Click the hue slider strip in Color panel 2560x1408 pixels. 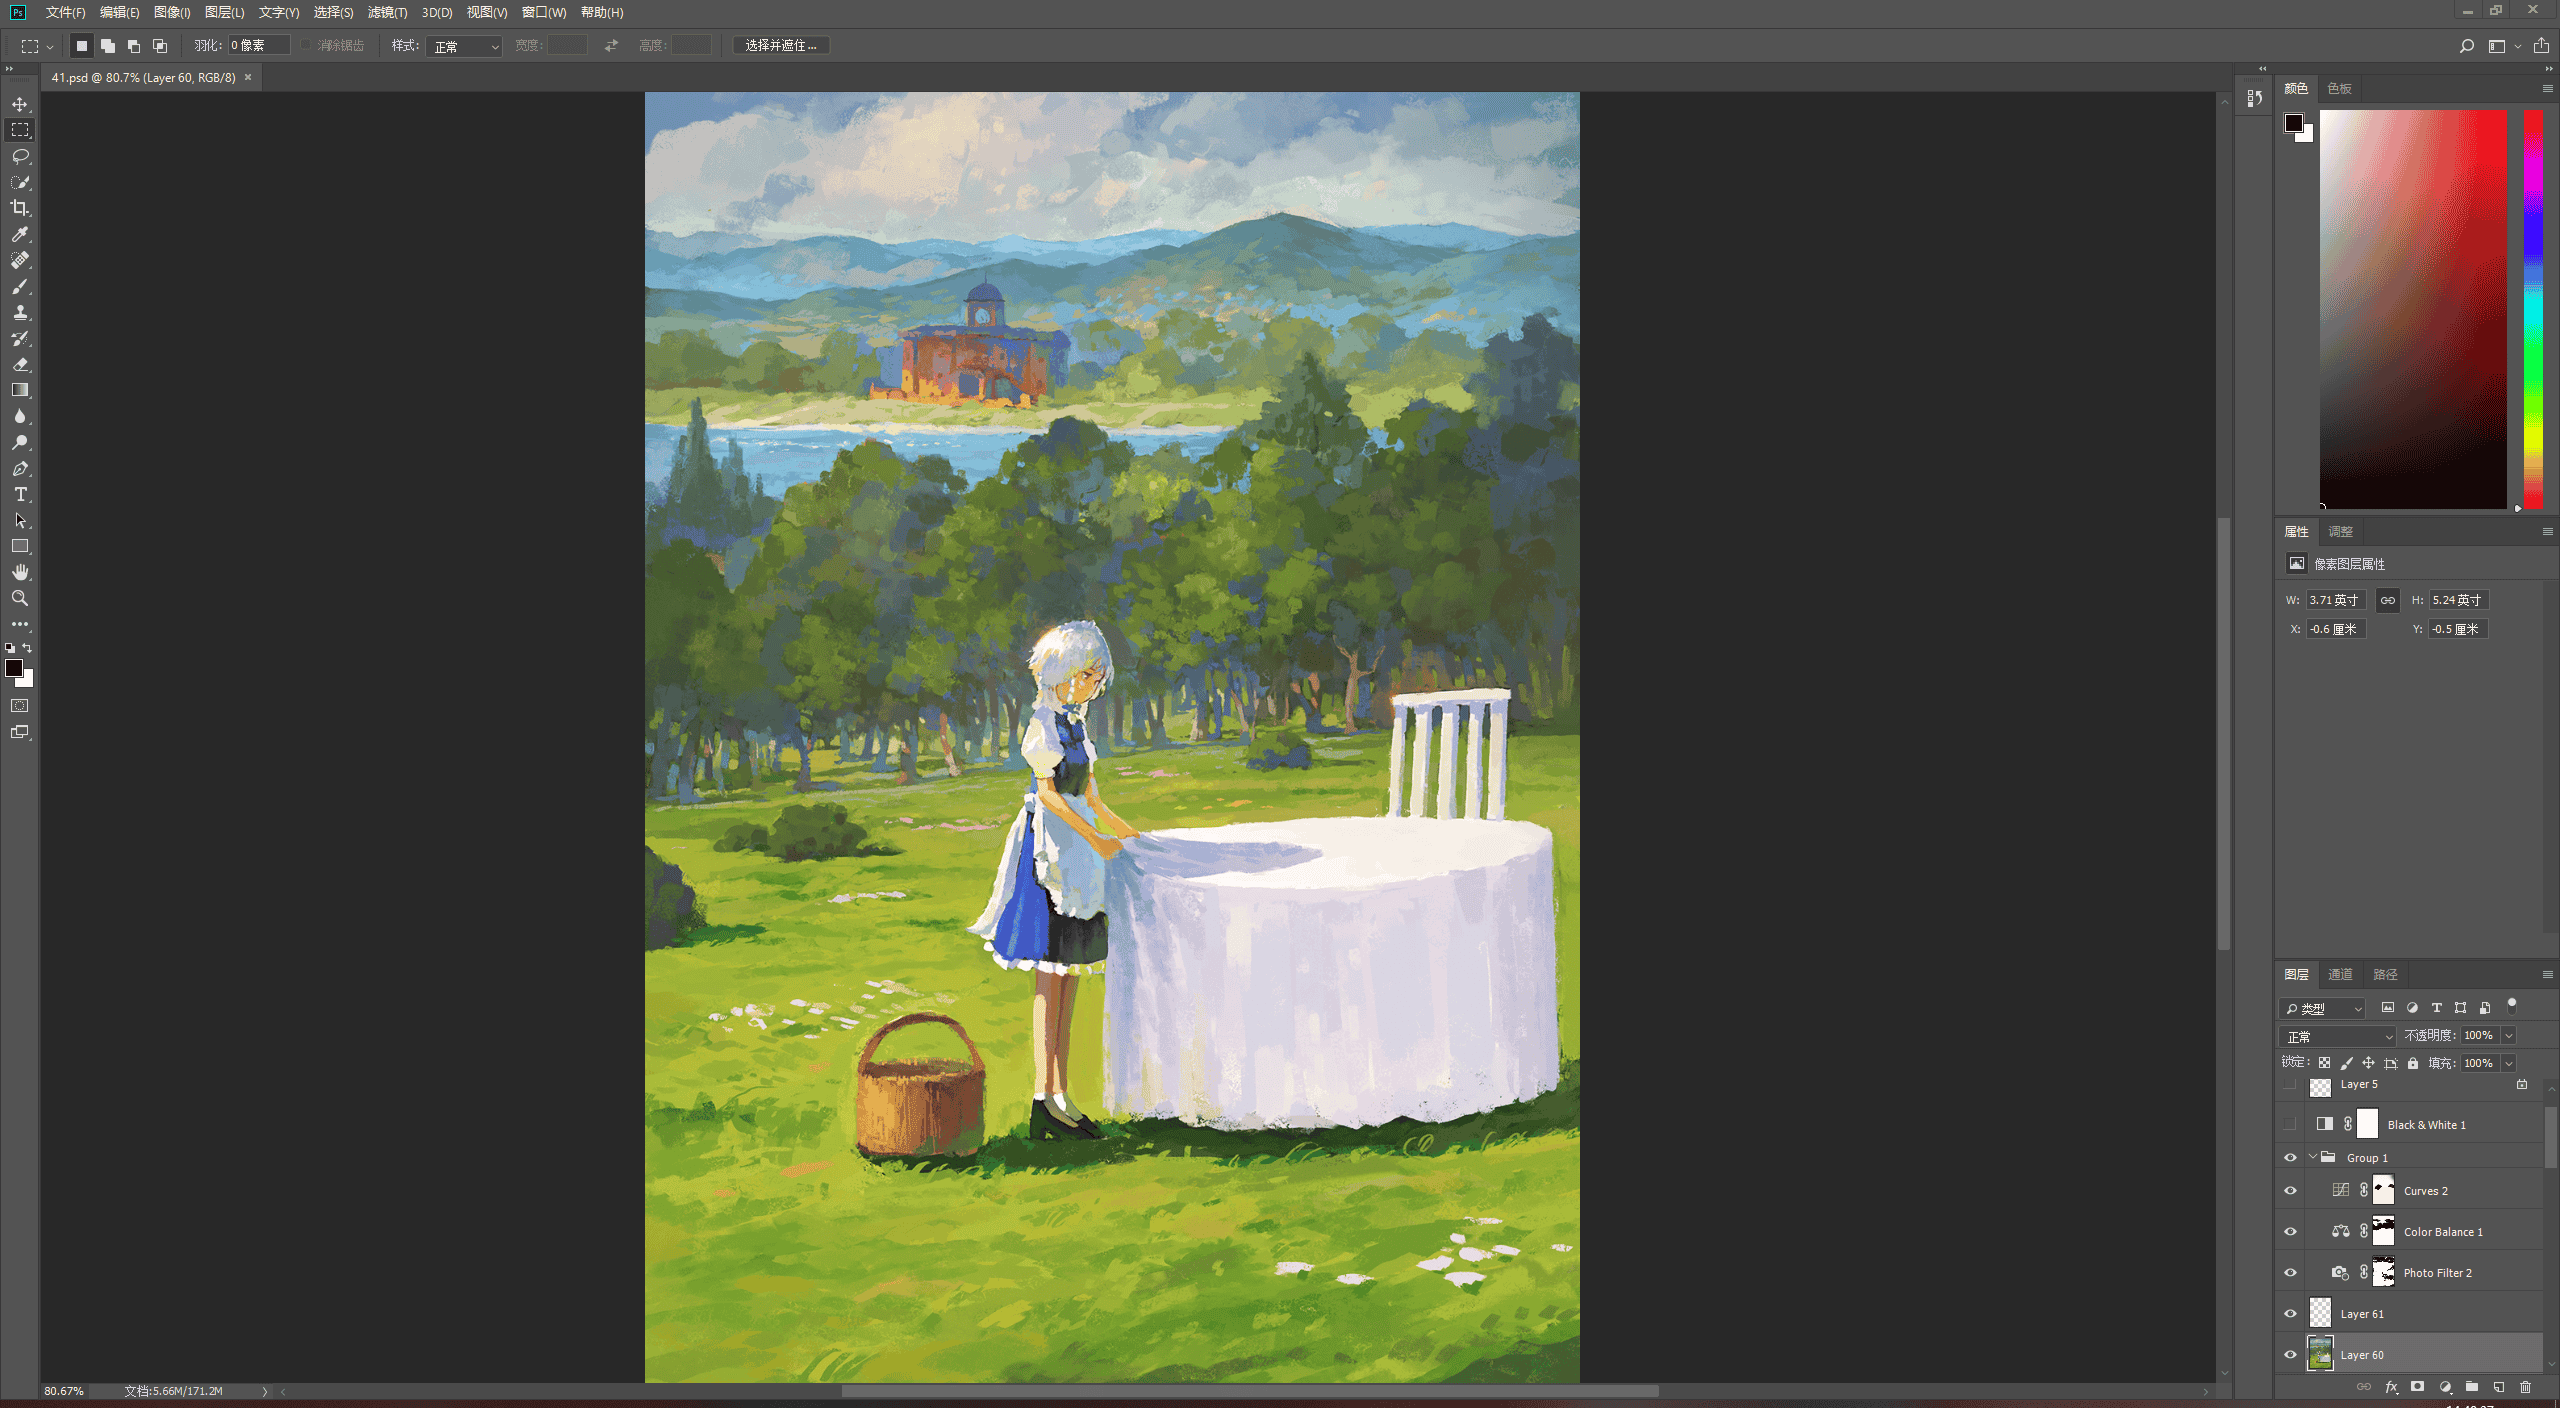(2533, 309)
